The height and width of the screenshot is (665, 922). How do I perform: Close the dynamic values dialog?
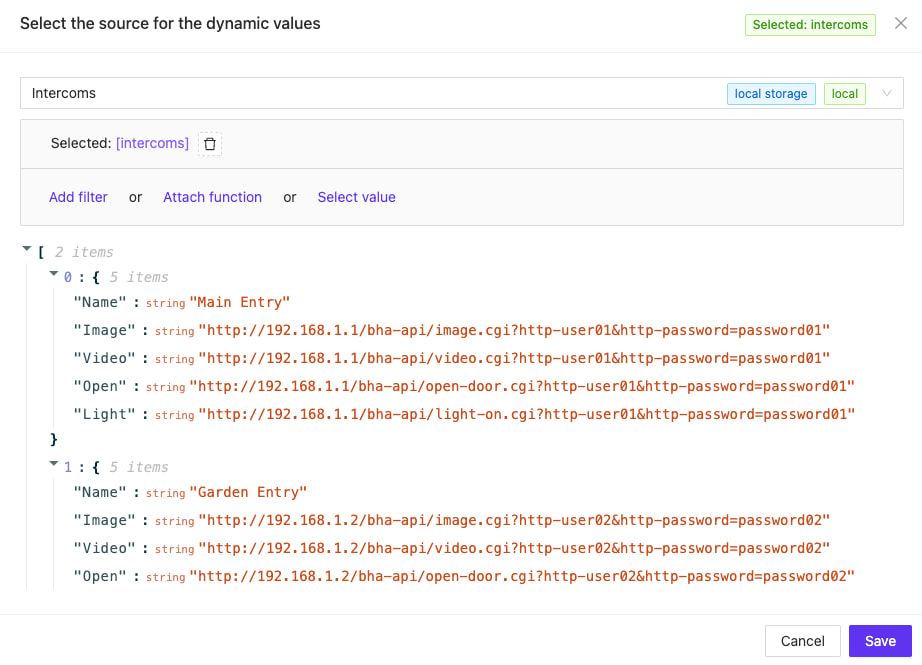[x=900, y=23]
